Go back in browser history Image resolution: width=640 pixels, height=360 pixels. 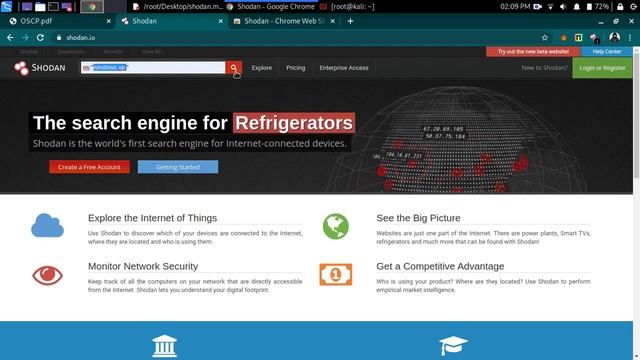tap(10, 38)
